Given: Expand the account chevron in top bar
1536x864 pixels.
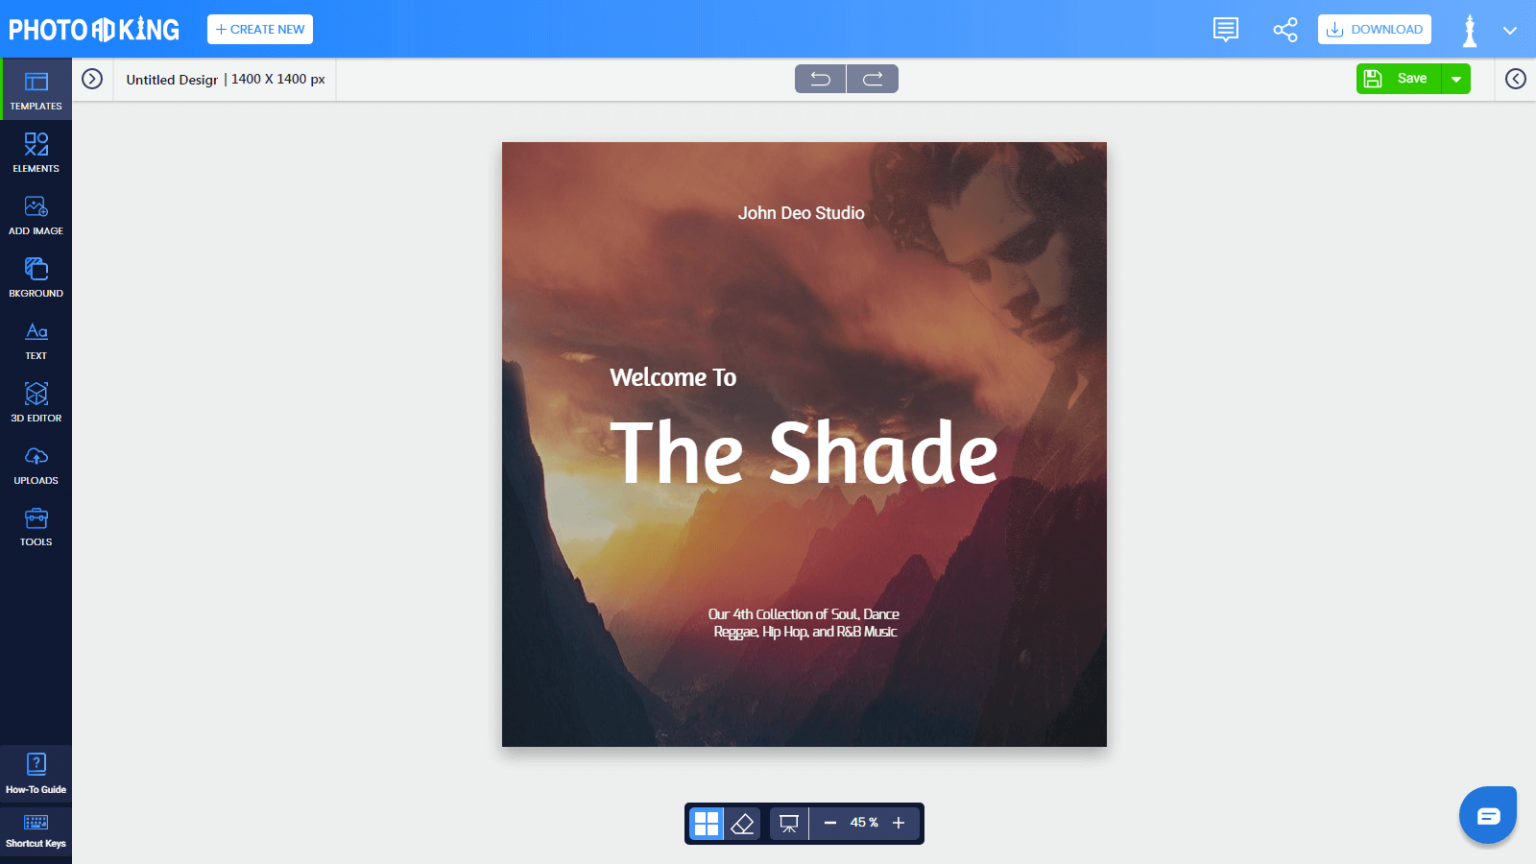Looking at the screenshot, I should [x=1510, y=29].
